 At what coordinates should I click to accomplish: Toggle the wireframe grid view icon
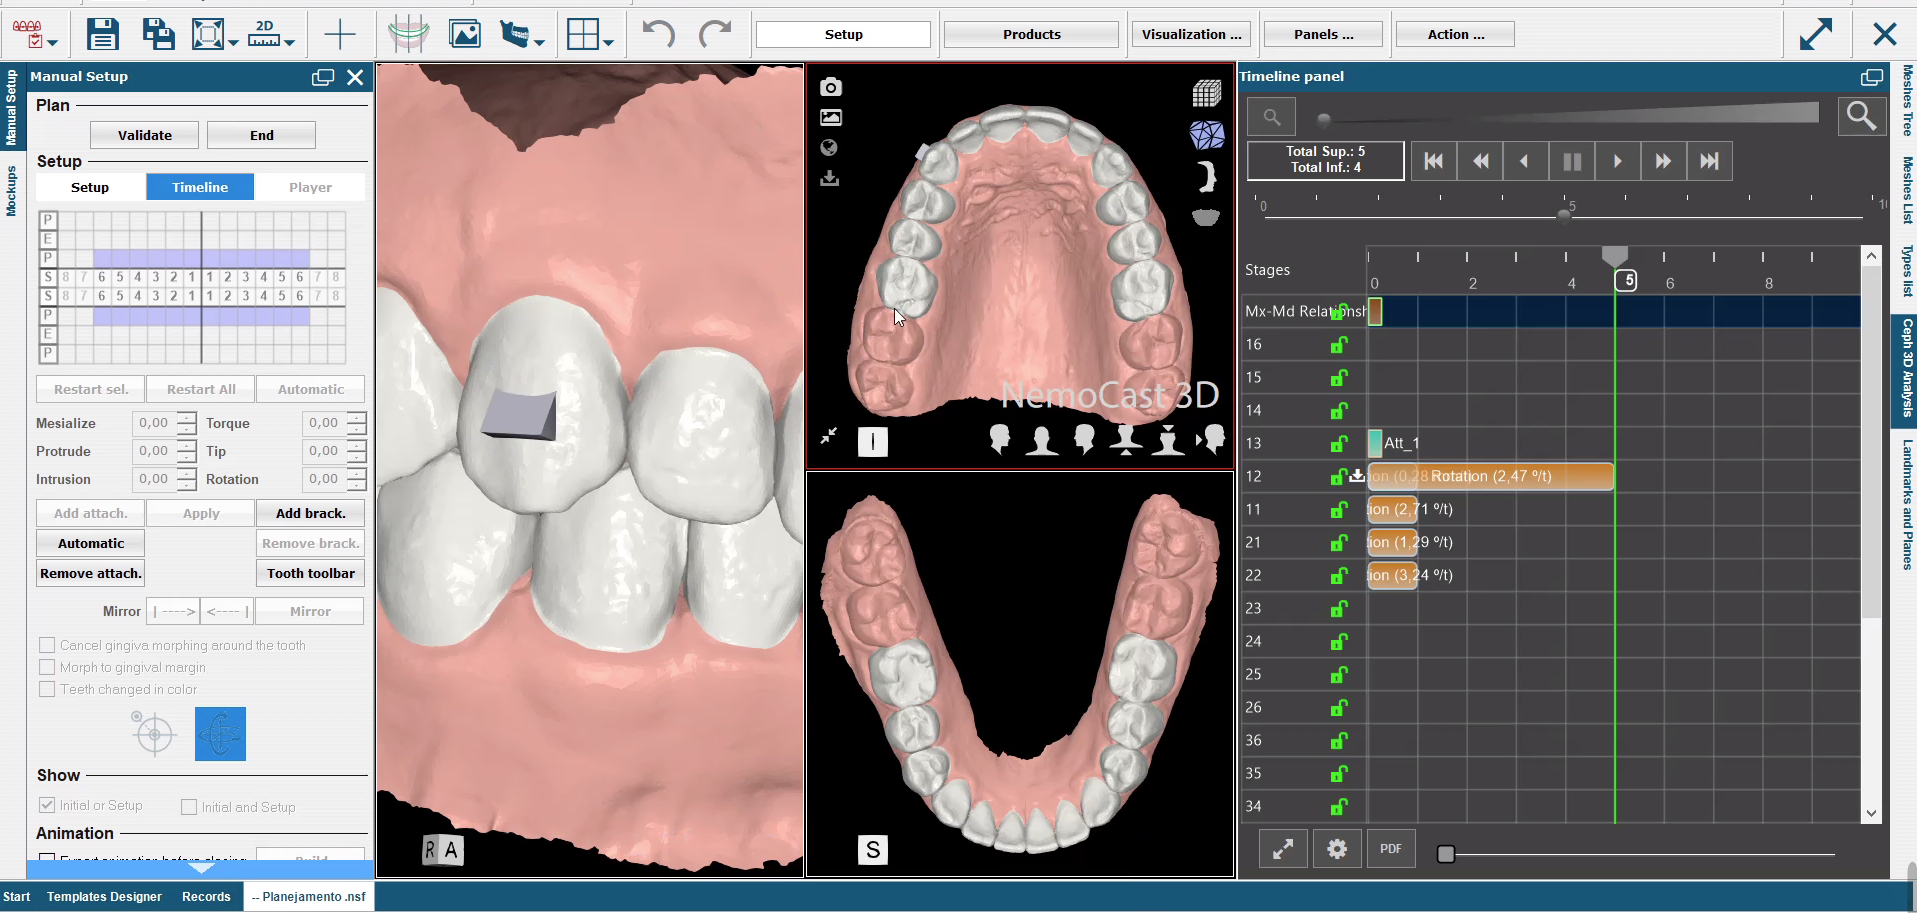pos(1206,93)
